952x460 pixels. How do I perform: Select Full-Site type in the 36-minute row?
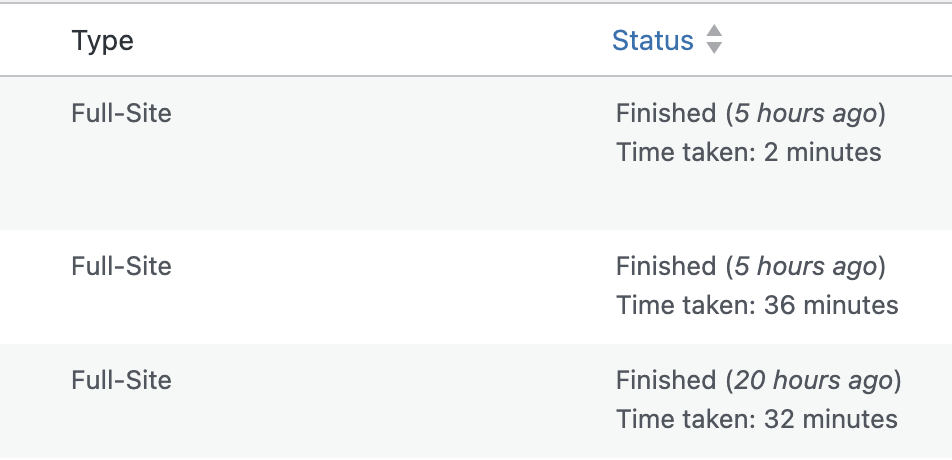[x=121, y=266]
